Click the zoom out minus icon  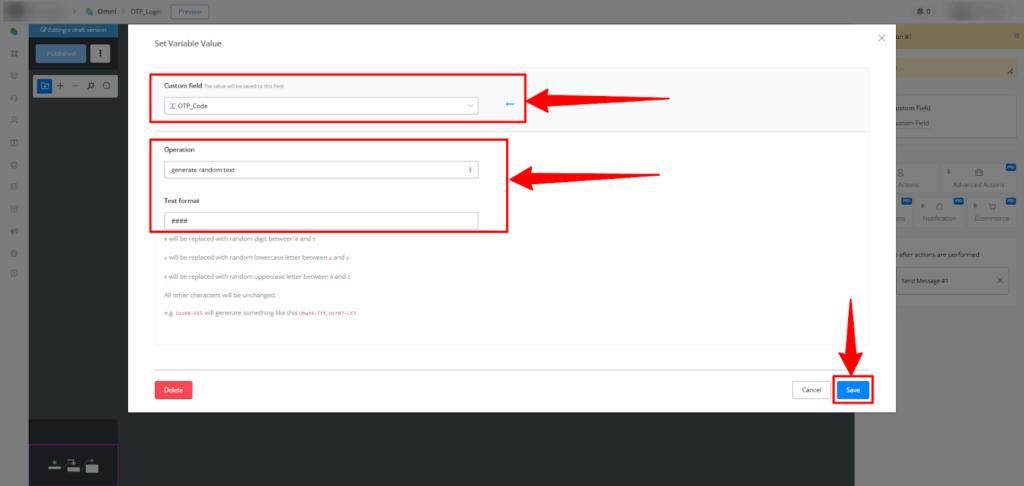75,86
